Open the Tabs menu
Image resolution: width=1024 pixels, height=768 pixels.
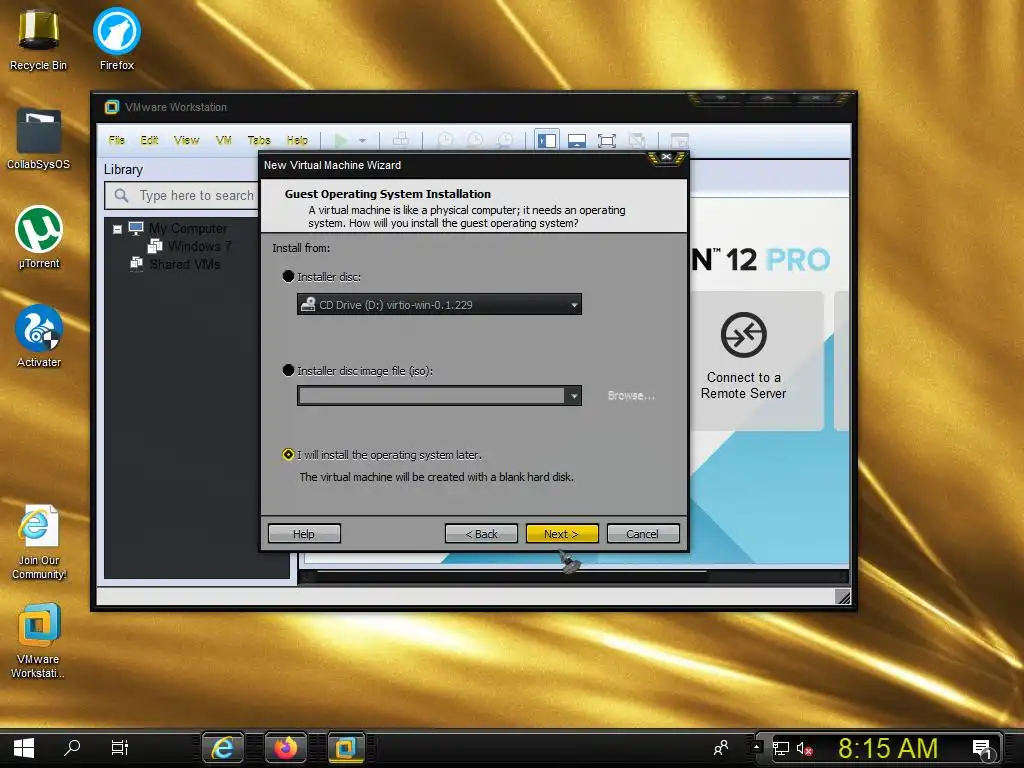pos(259,140)
